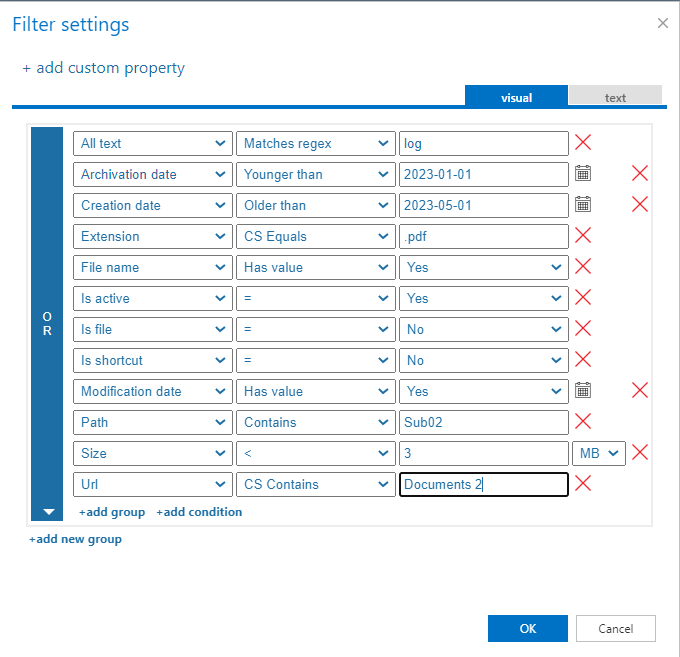Expand the Is active value dropdown
680x657 pixels.
(x=483, y=298)
